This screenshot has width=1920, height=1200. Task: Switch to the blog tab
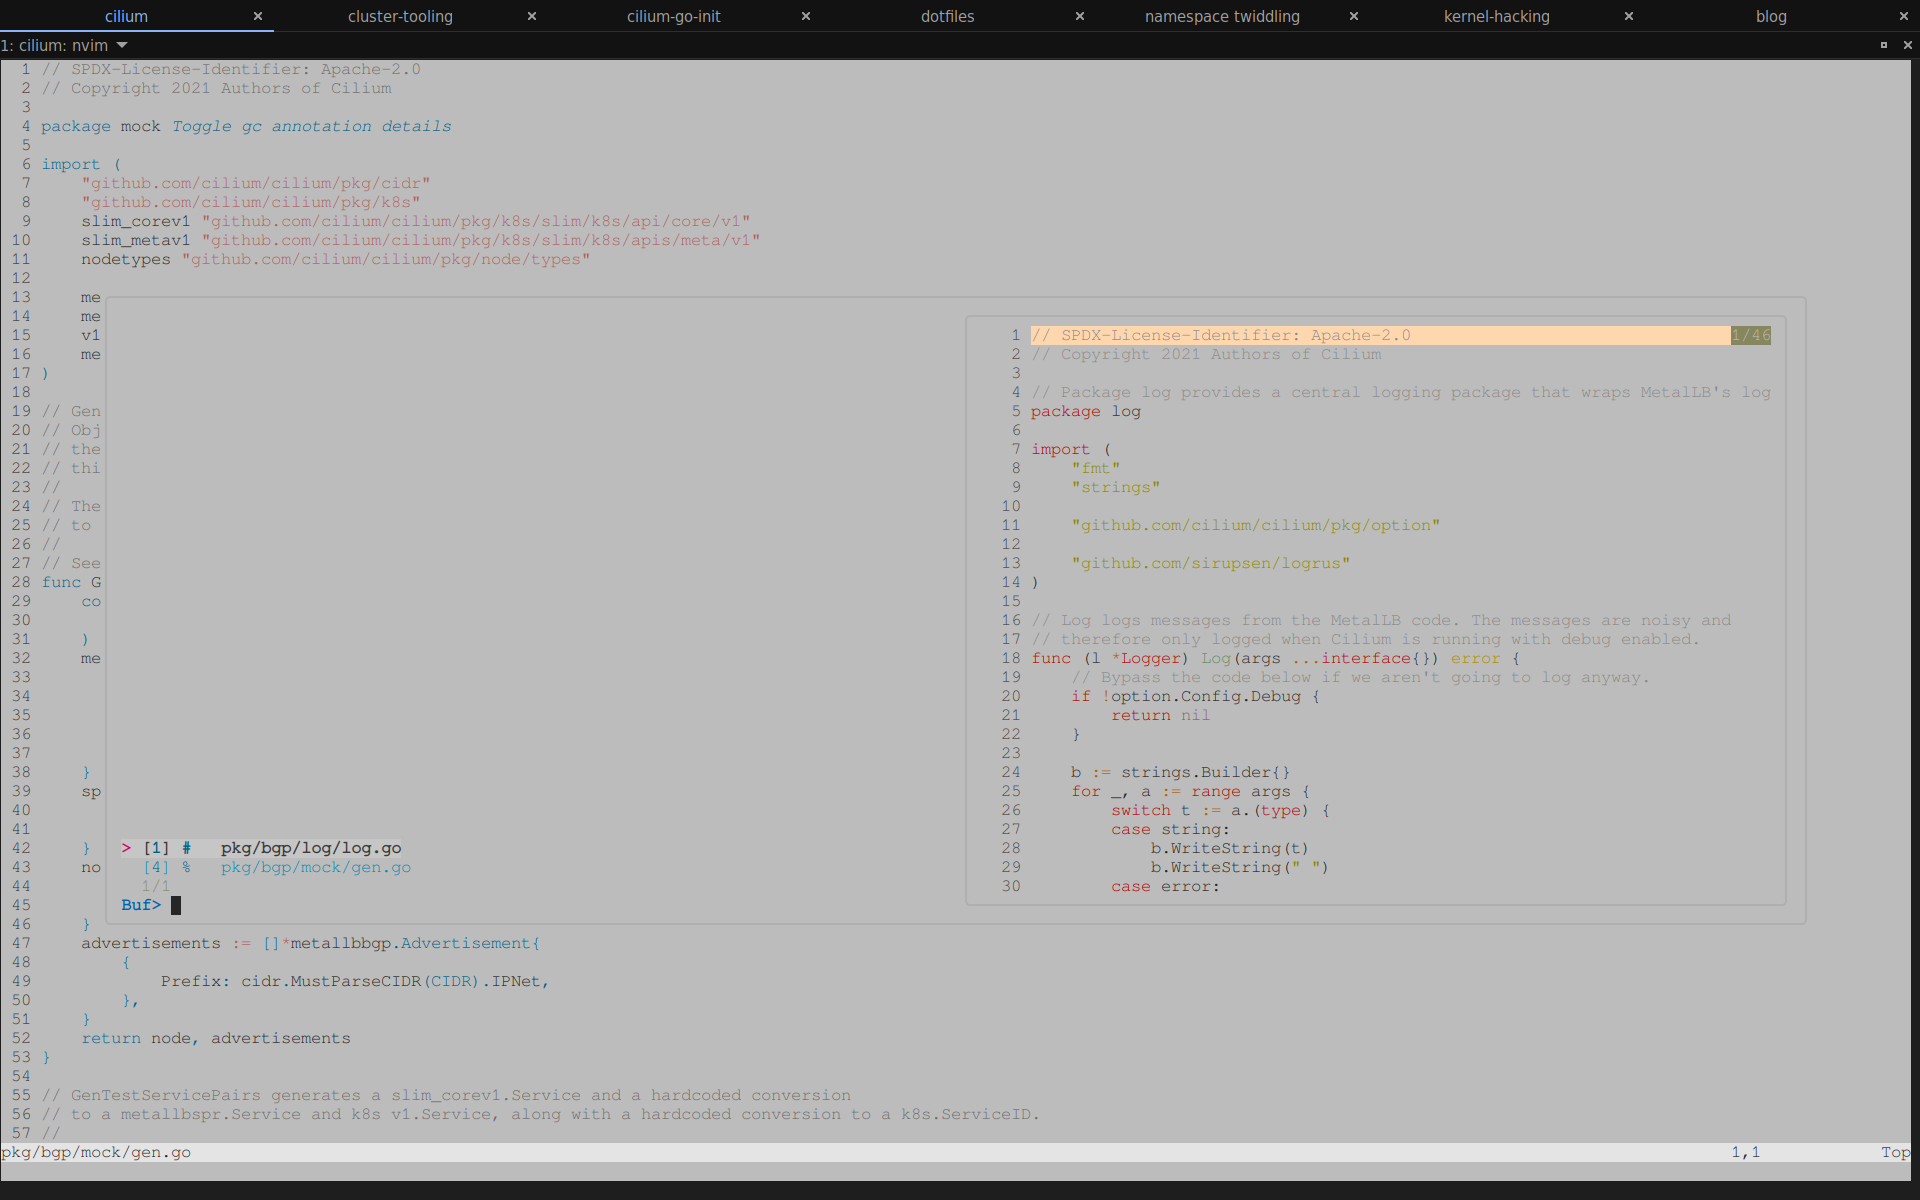(1771, 16)
